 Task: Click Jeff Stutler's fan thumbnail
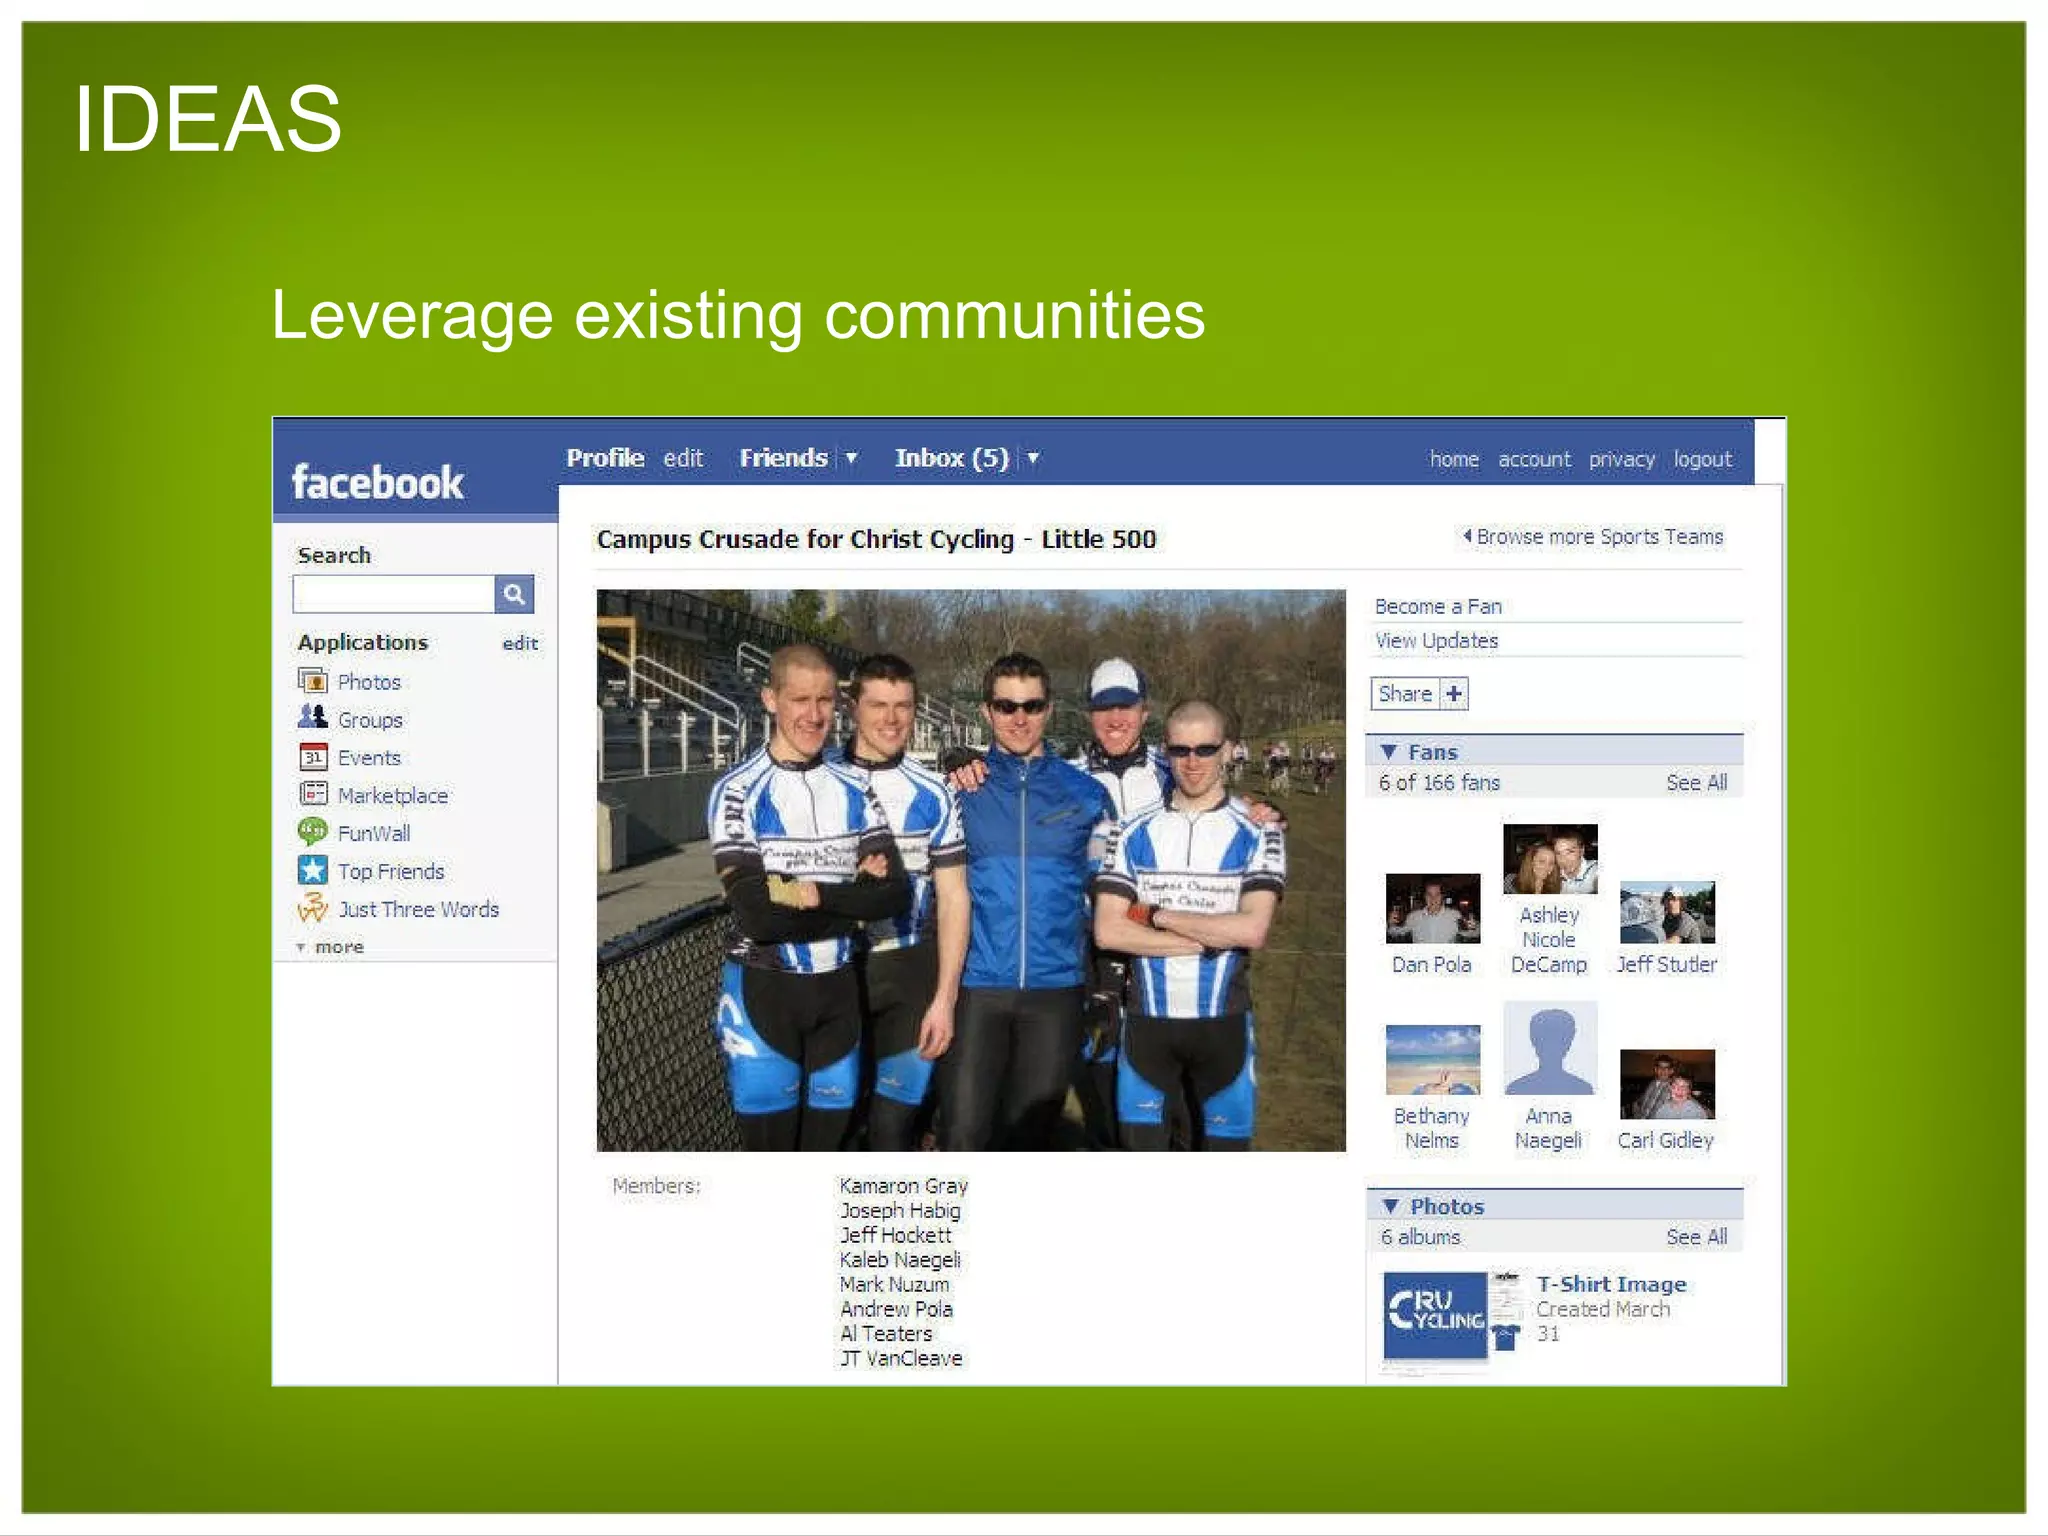(x=1667, y=912)
